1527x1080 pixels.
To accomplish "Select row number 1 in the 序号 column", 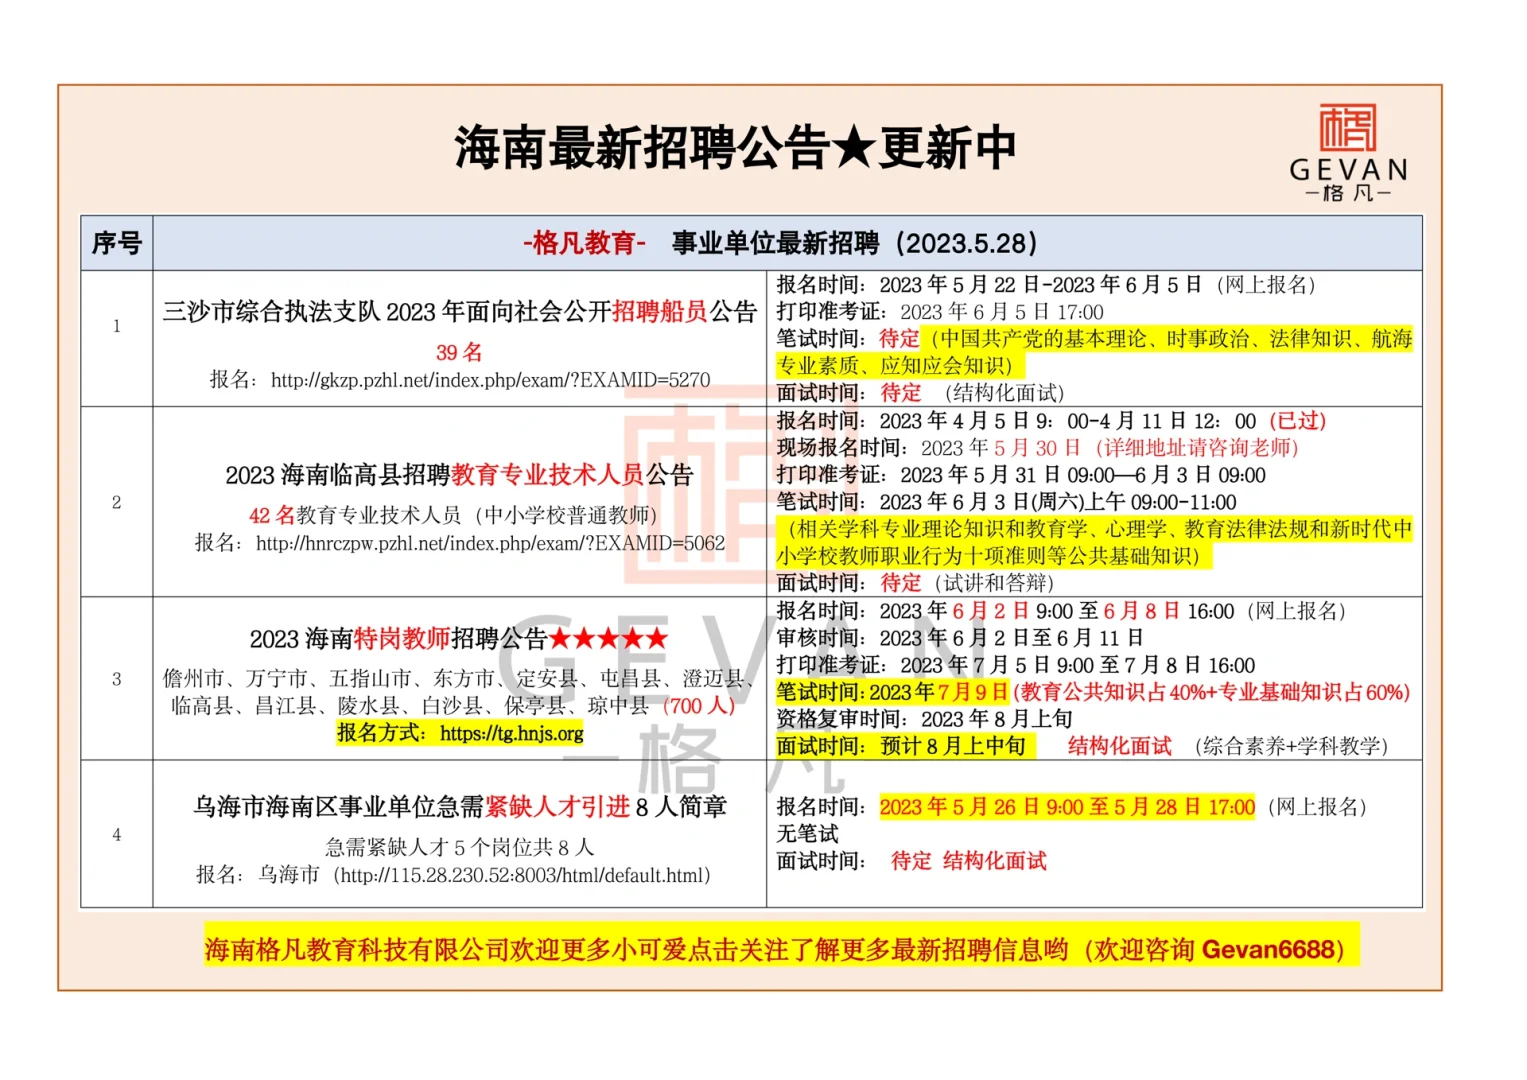I will click(117, 326).
